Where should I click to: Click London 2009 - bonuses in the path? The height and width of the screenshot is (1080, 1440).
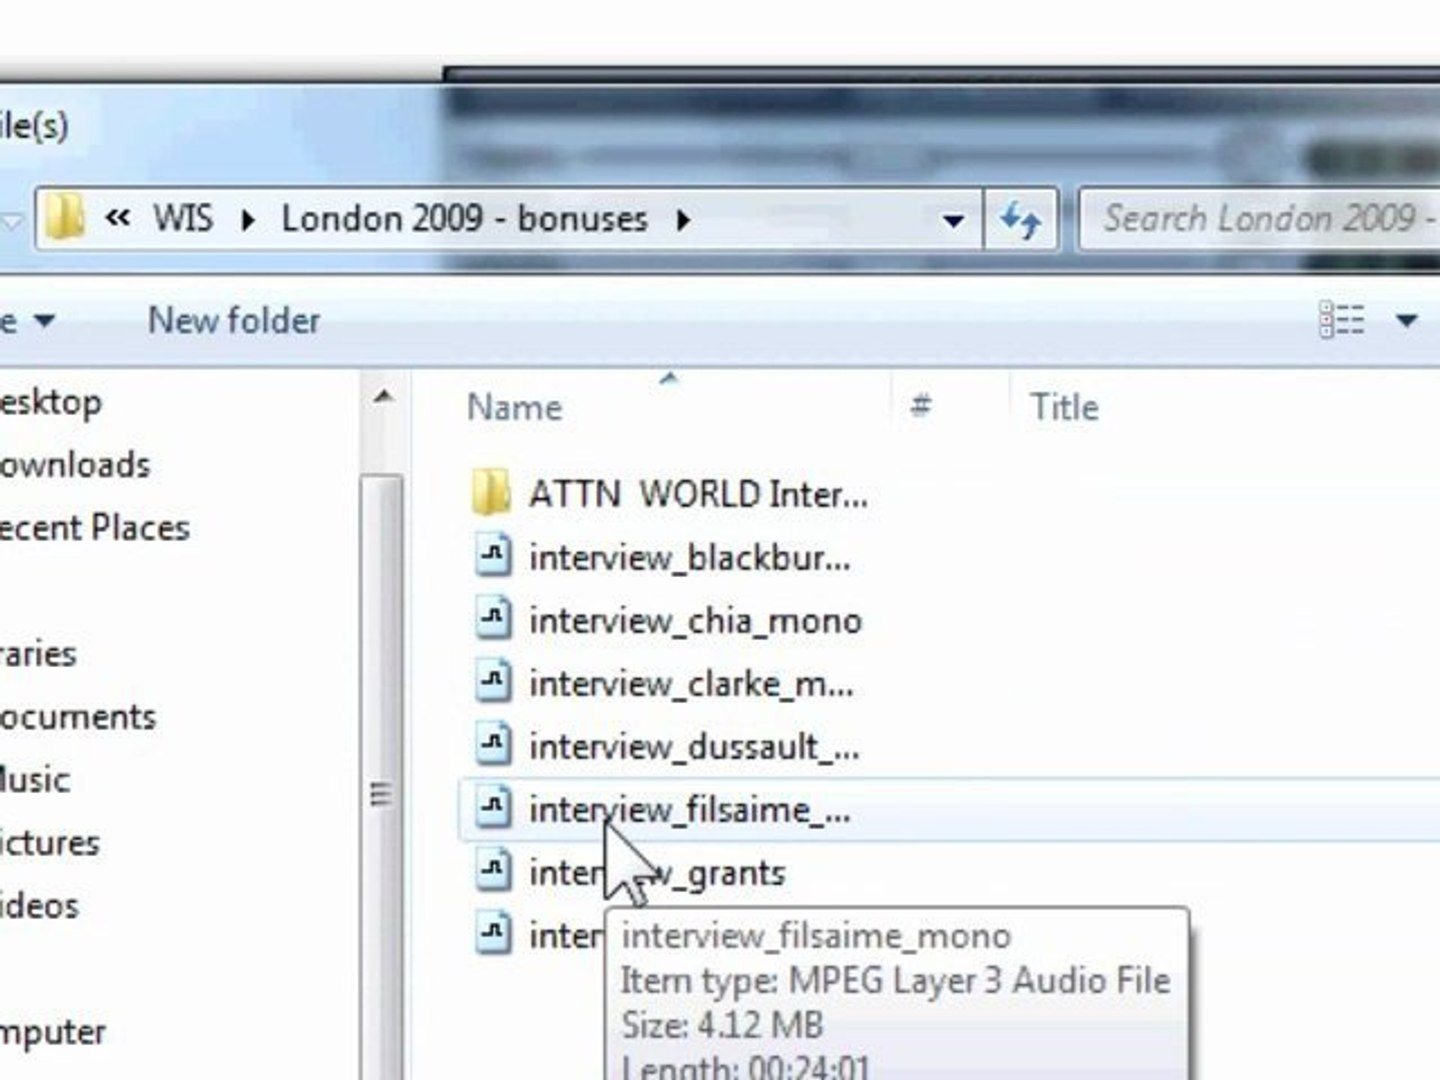[464, 218]
